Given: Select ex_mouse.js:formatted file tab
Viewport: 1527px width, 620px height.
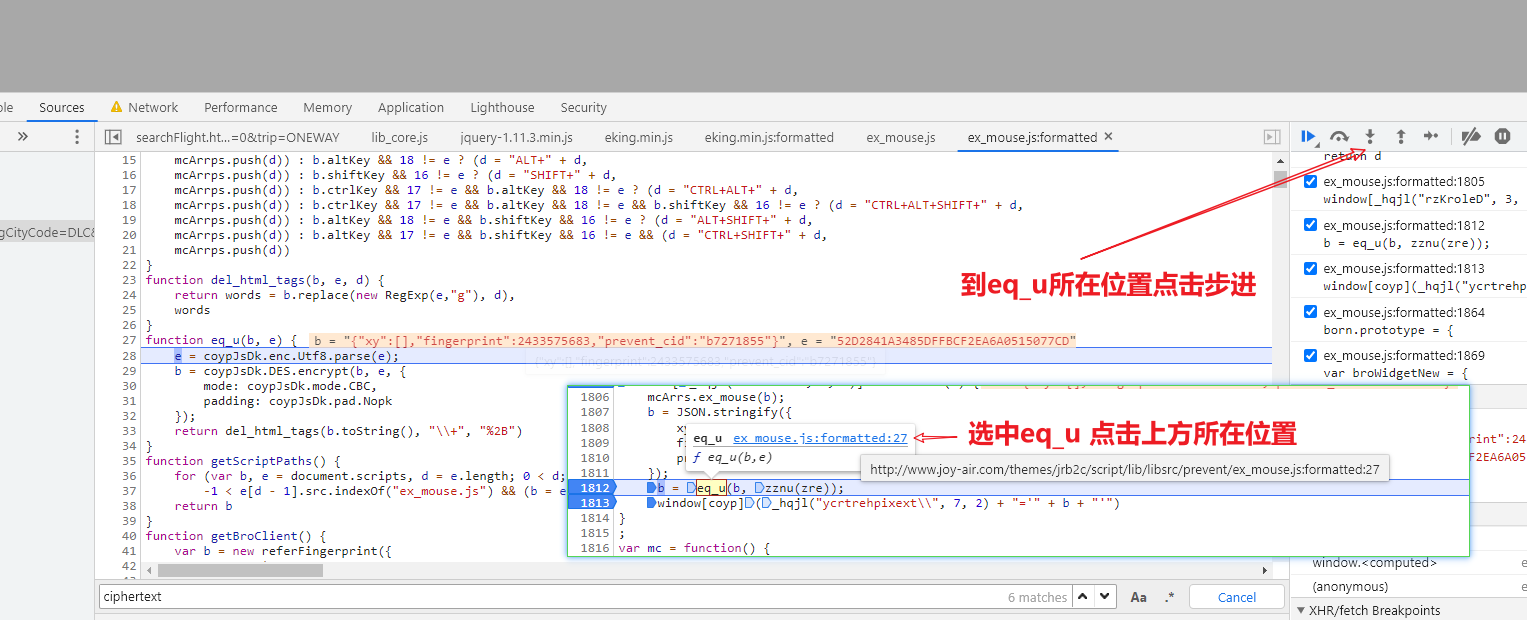Looking at the screenshot, I should (1032, 137).
